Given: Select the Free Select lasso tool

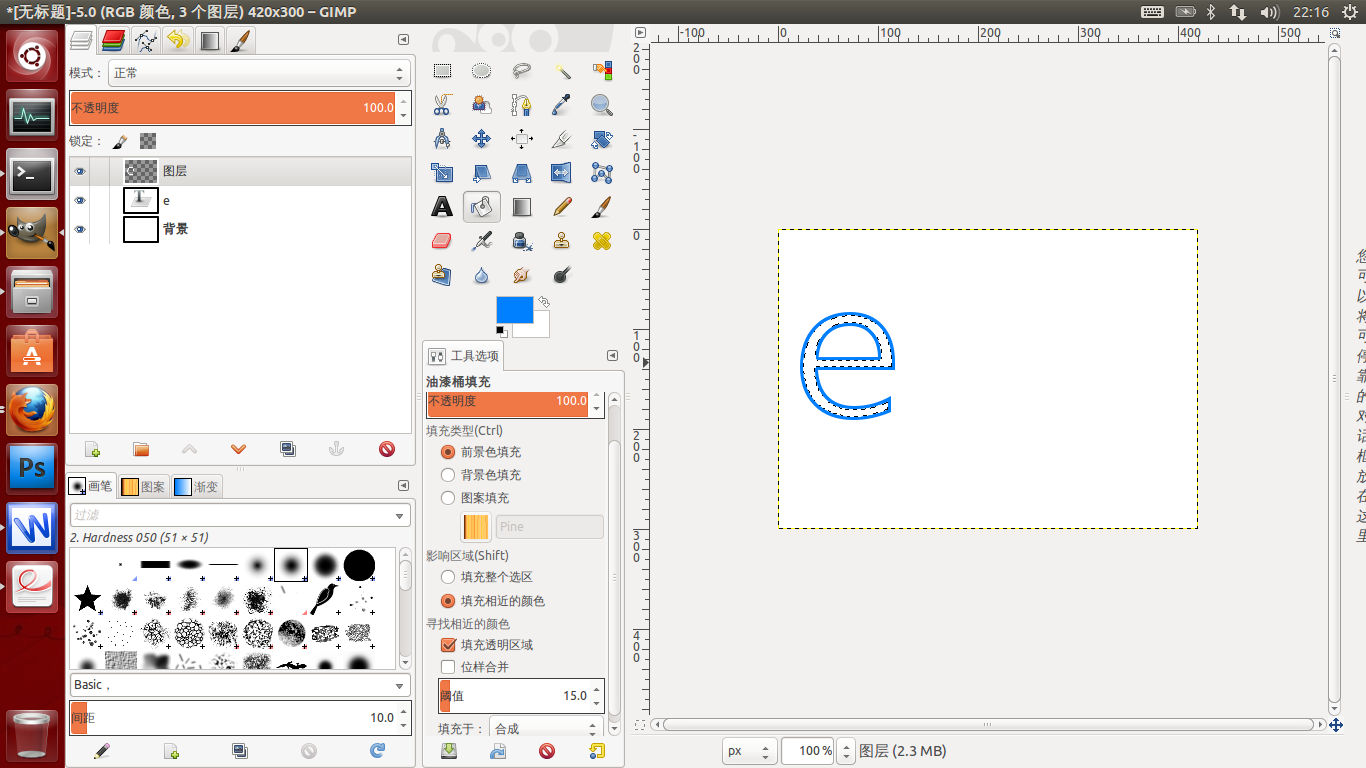Looking at the screenshot, I should [521, 71].
